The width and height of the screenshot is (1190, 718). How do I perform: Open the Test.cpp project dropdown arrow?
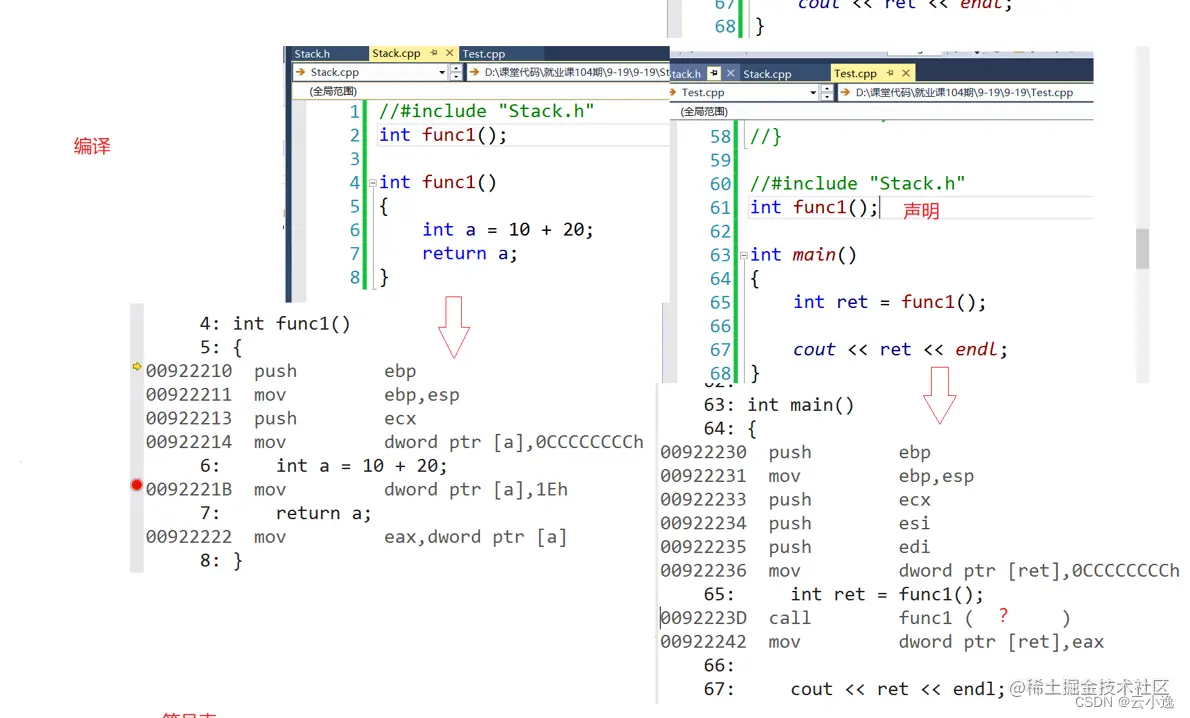coord(813,93)
